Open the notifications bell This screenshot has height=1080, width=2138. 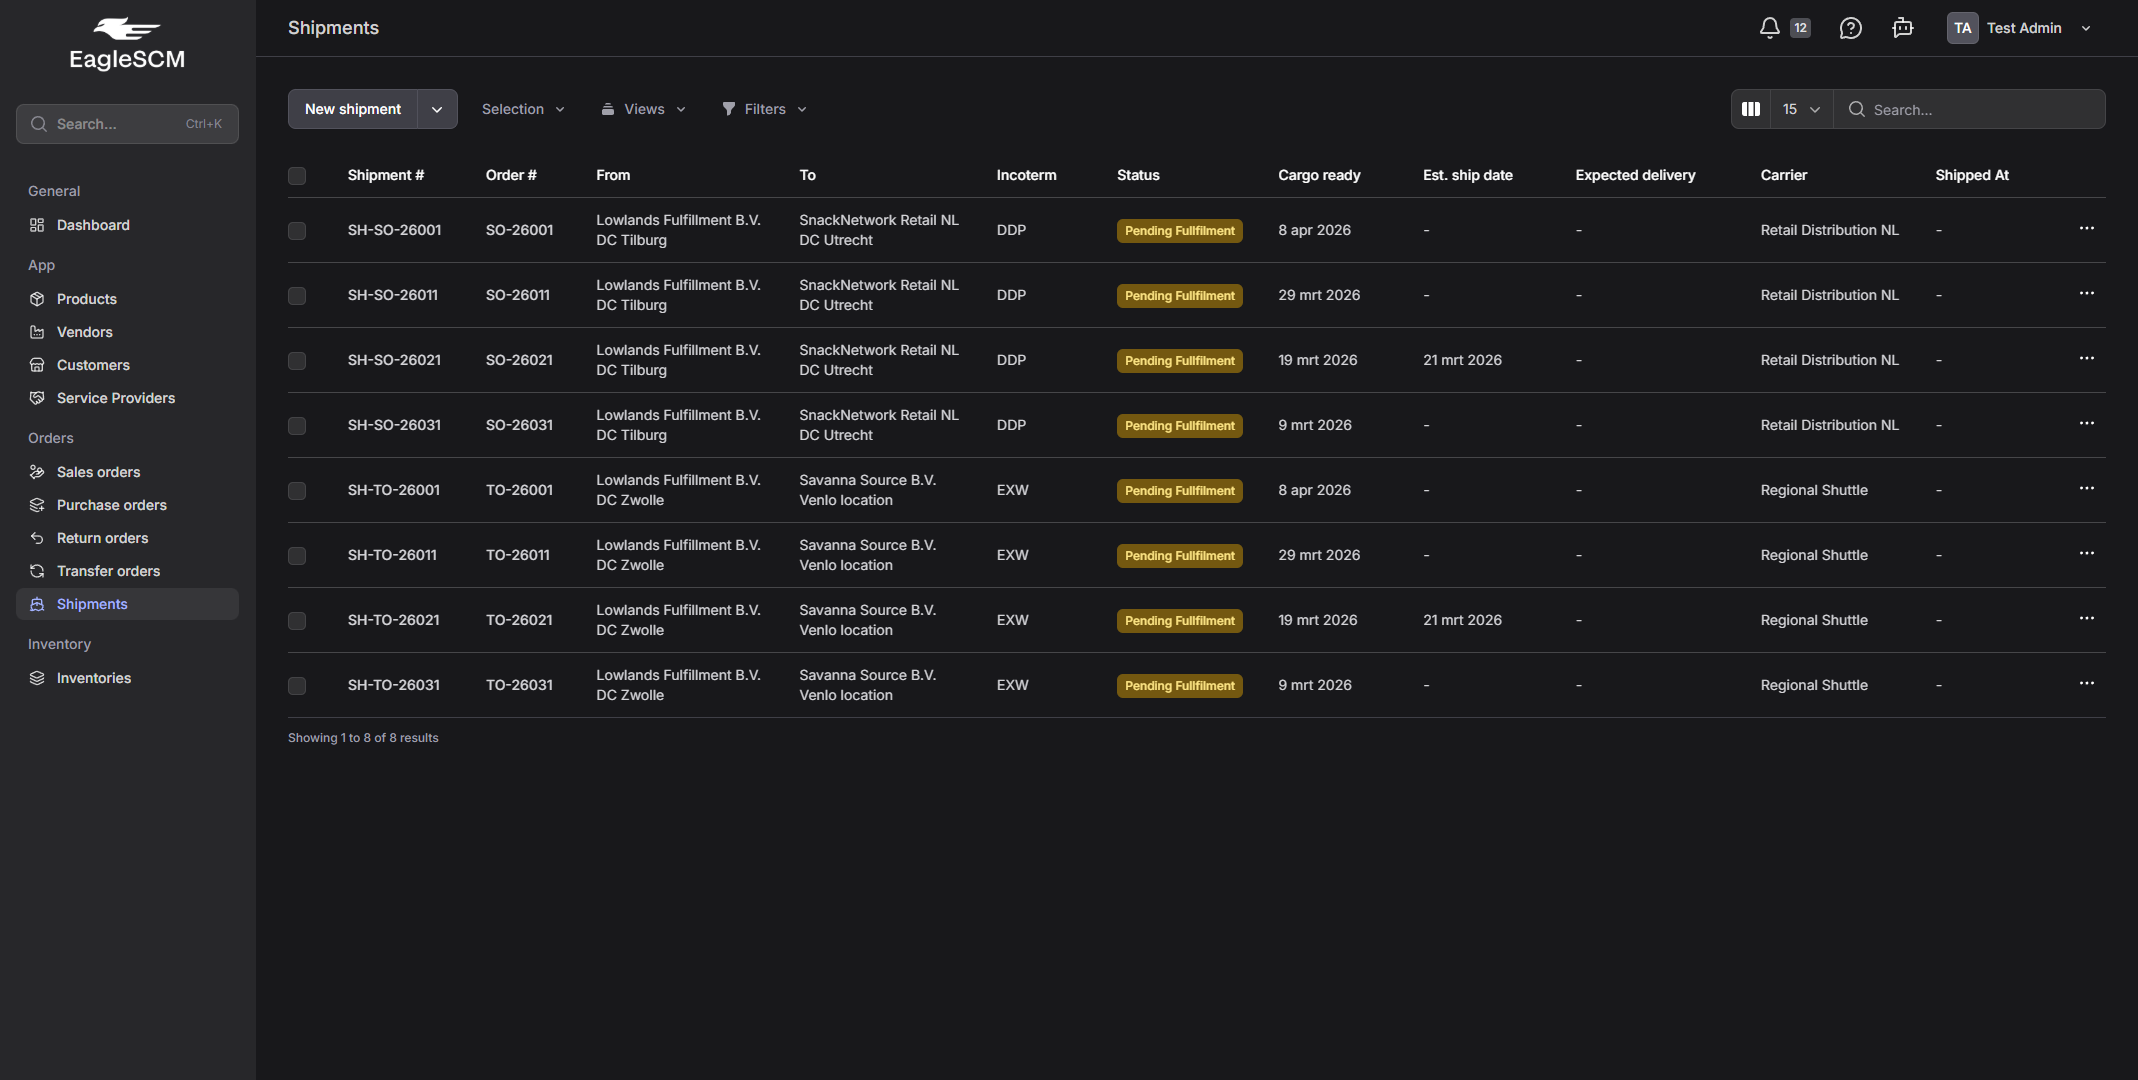pyautogui.click(x=1769, y=28)
